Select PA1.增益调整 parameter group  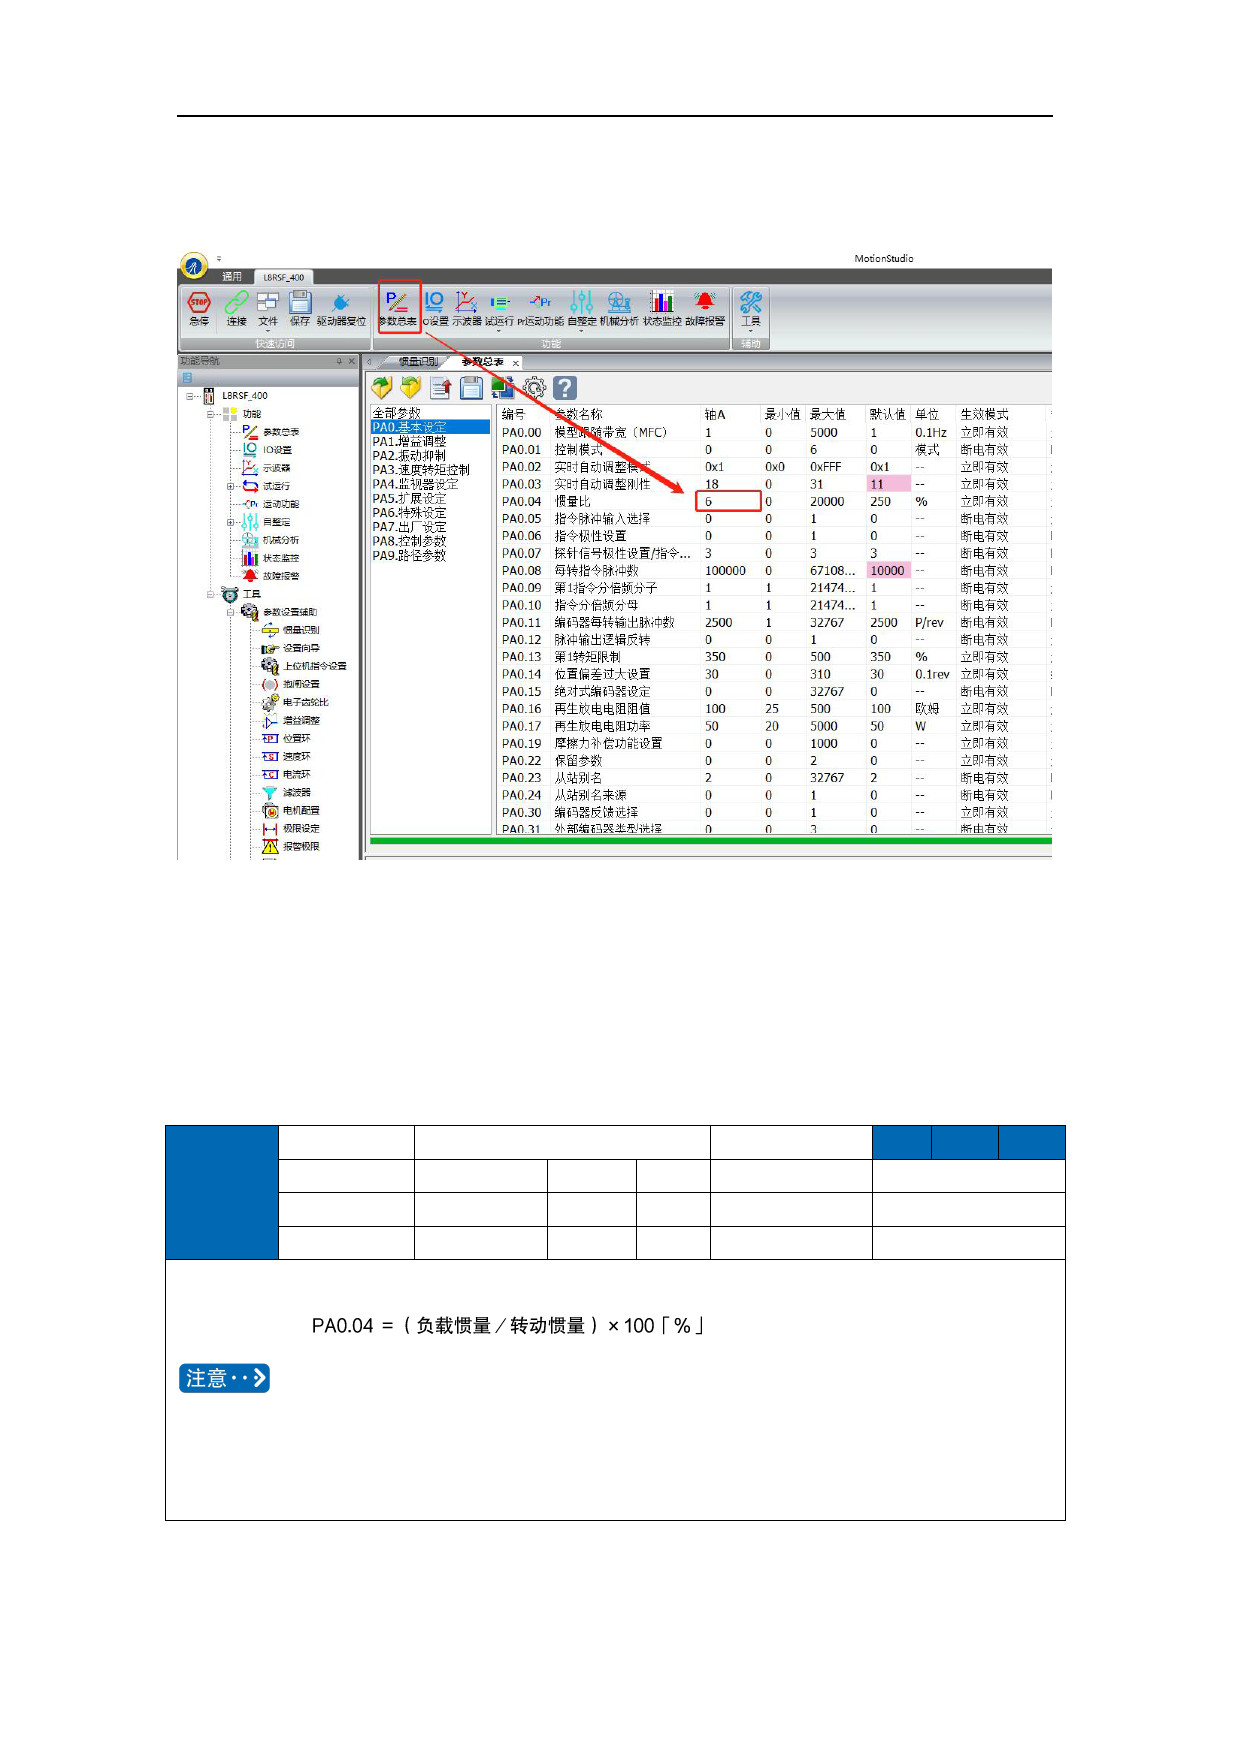[x=409, y=441]
